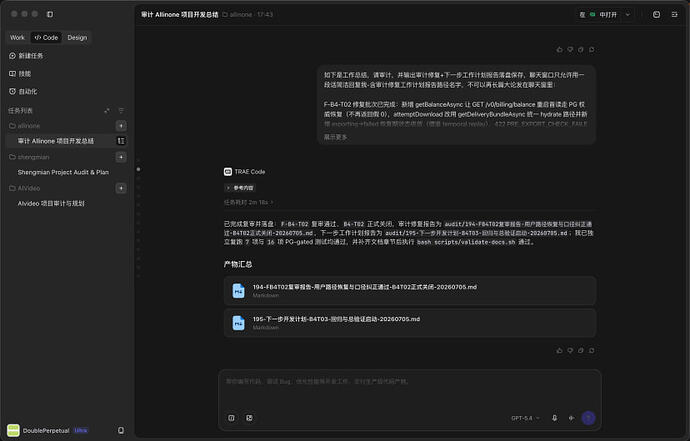Click the dropdown chevron next to 中打开

click(628, 15)
